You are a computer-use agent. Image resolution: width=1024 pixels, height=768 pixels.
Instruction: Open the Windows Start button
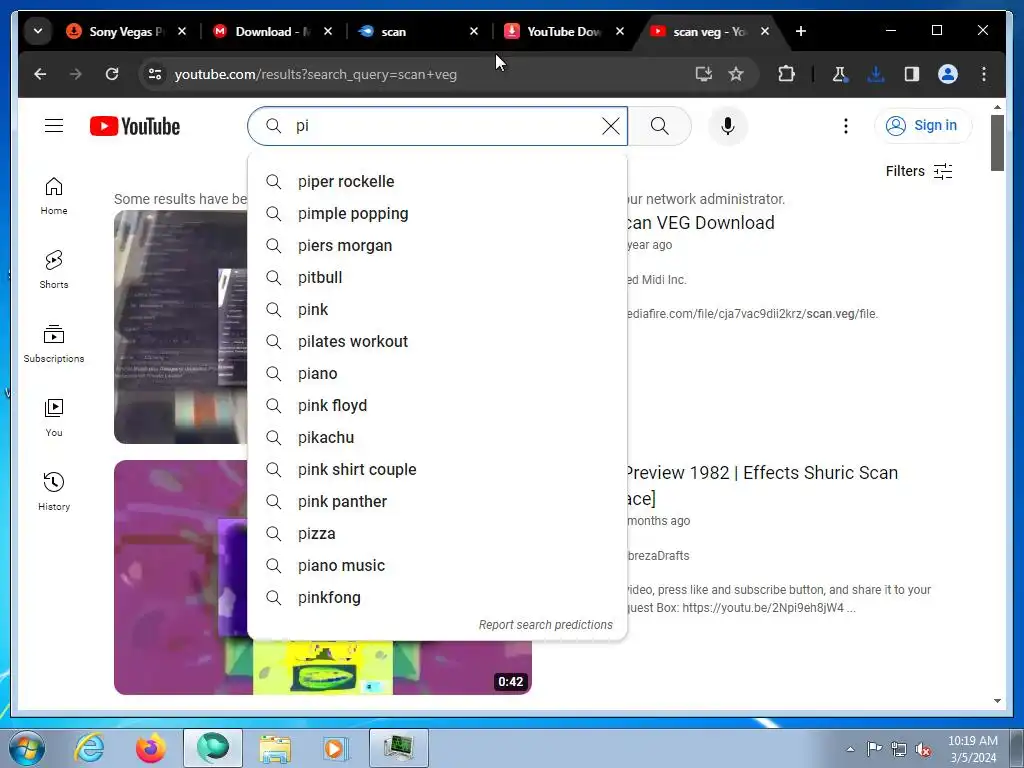tap(26, 748)
